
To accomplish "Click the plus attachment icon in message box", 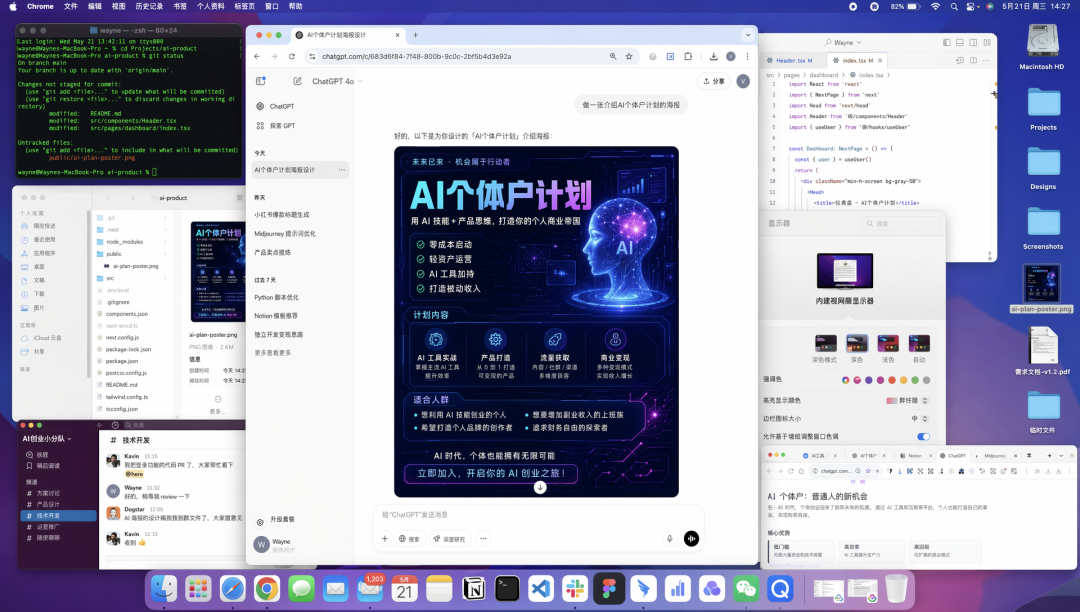I will coord(384,539).
